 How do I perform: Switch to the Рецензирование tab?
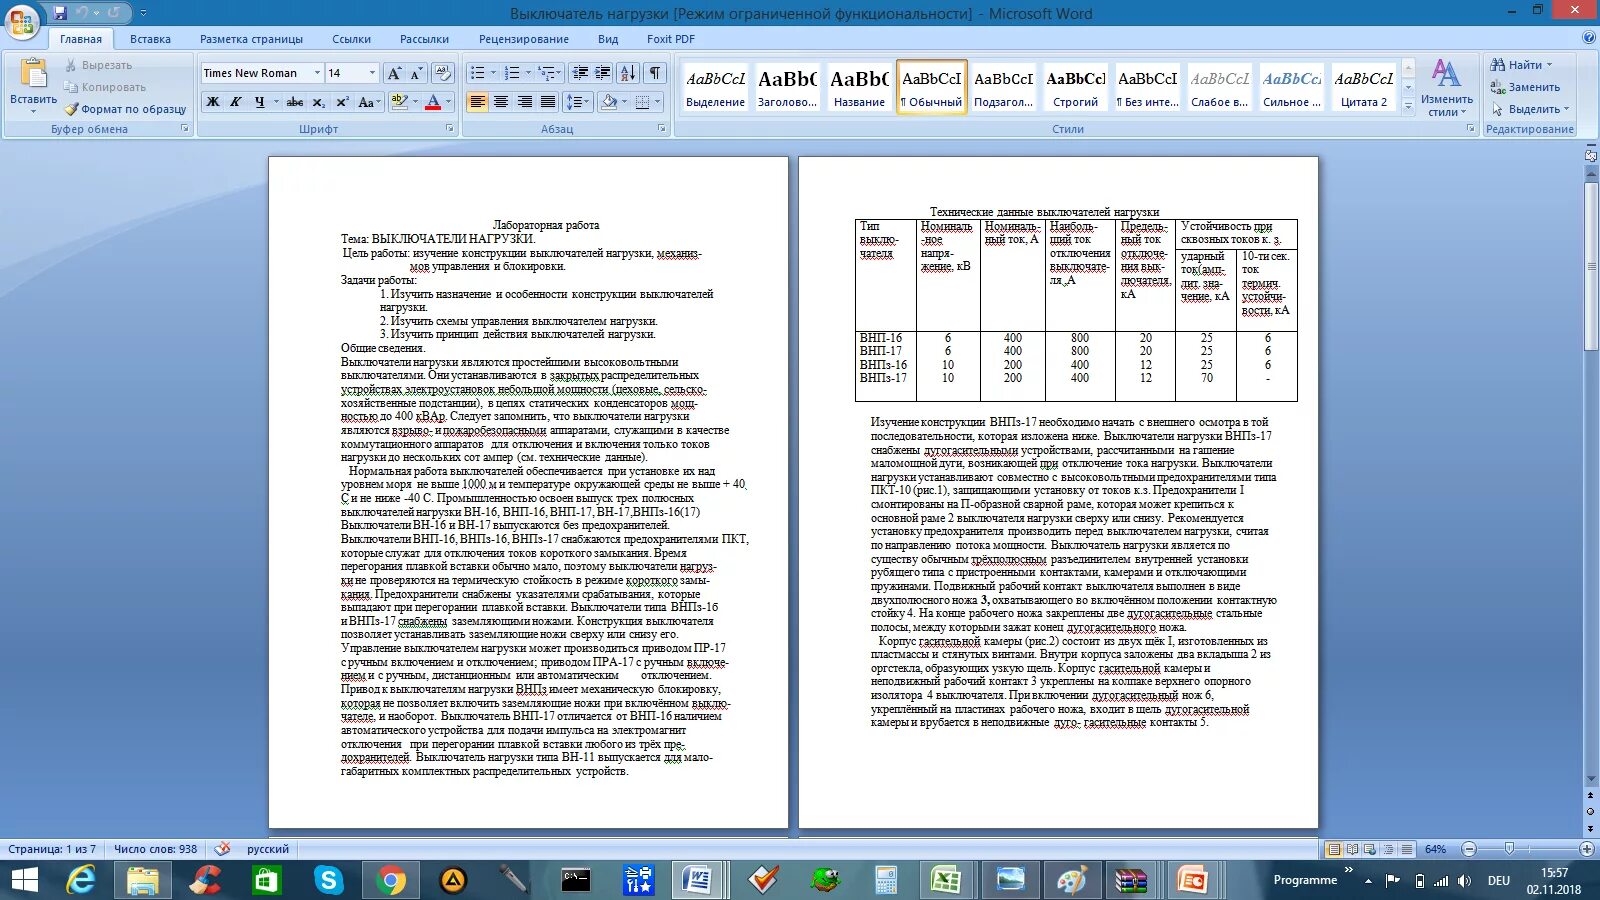click(523, 39)
